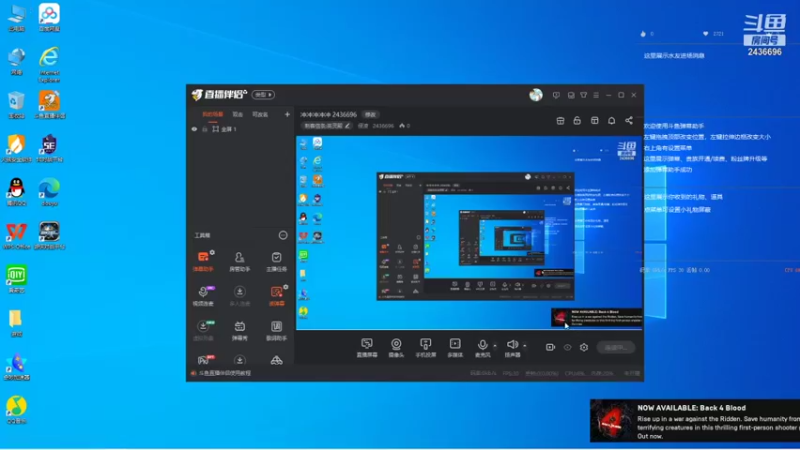Open the mail inbox icon in title bar
The image size is (800, 450).
coord(571,95)
